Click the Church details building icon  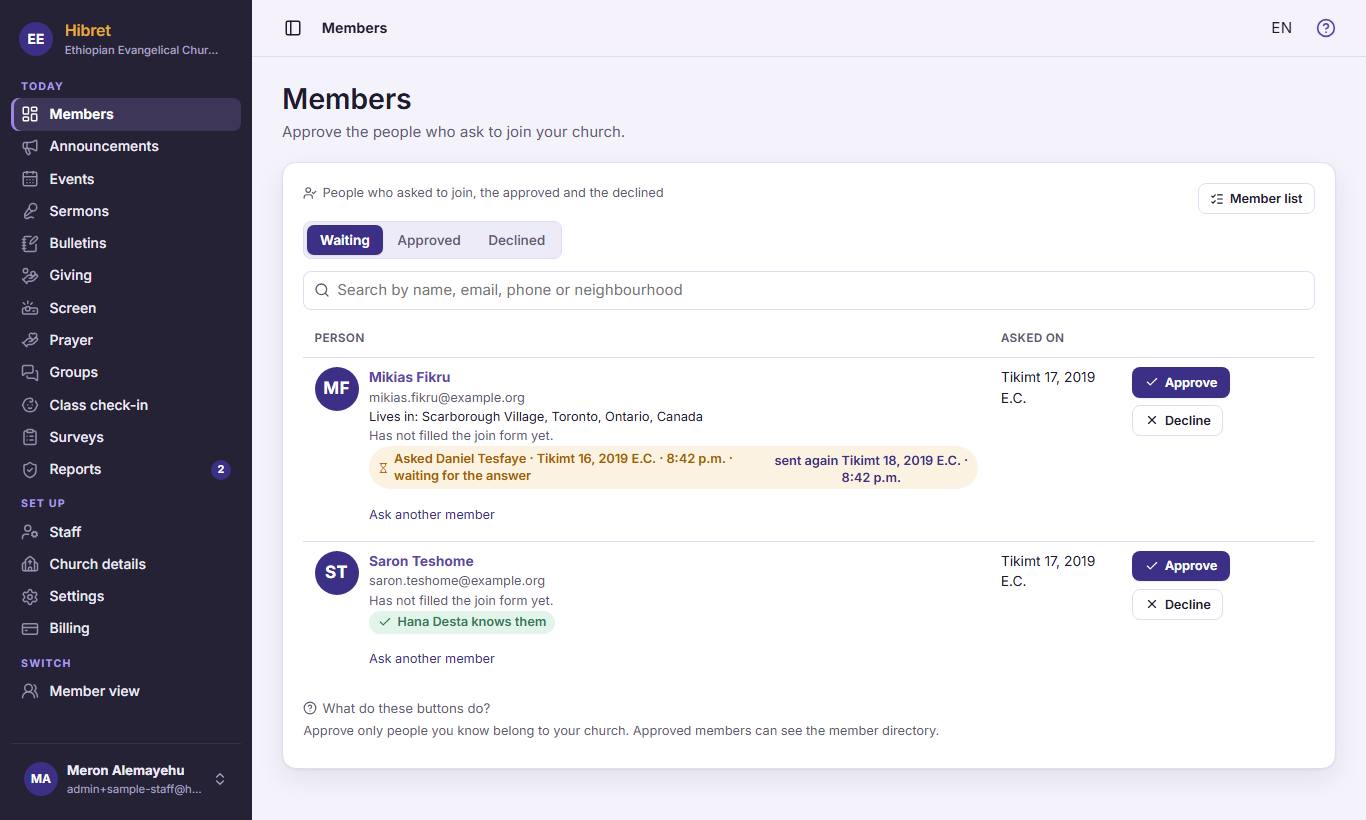[30, 564]
